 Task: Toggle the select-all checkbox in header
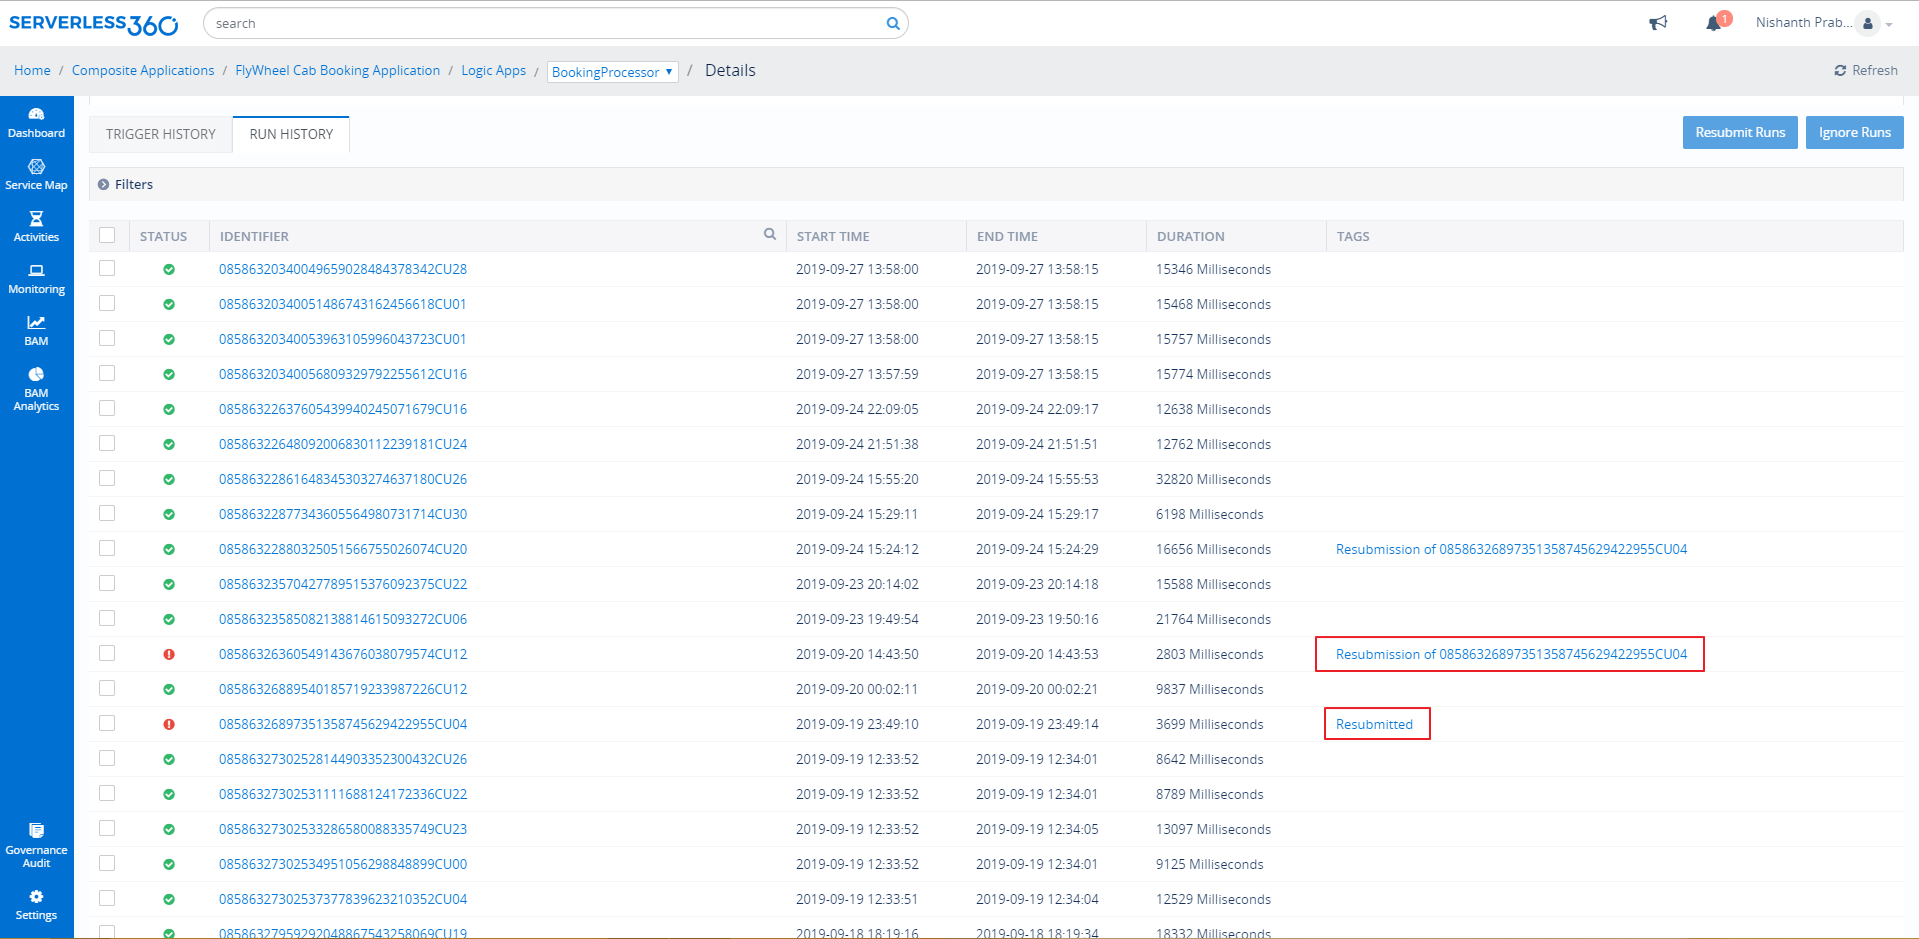107,235
